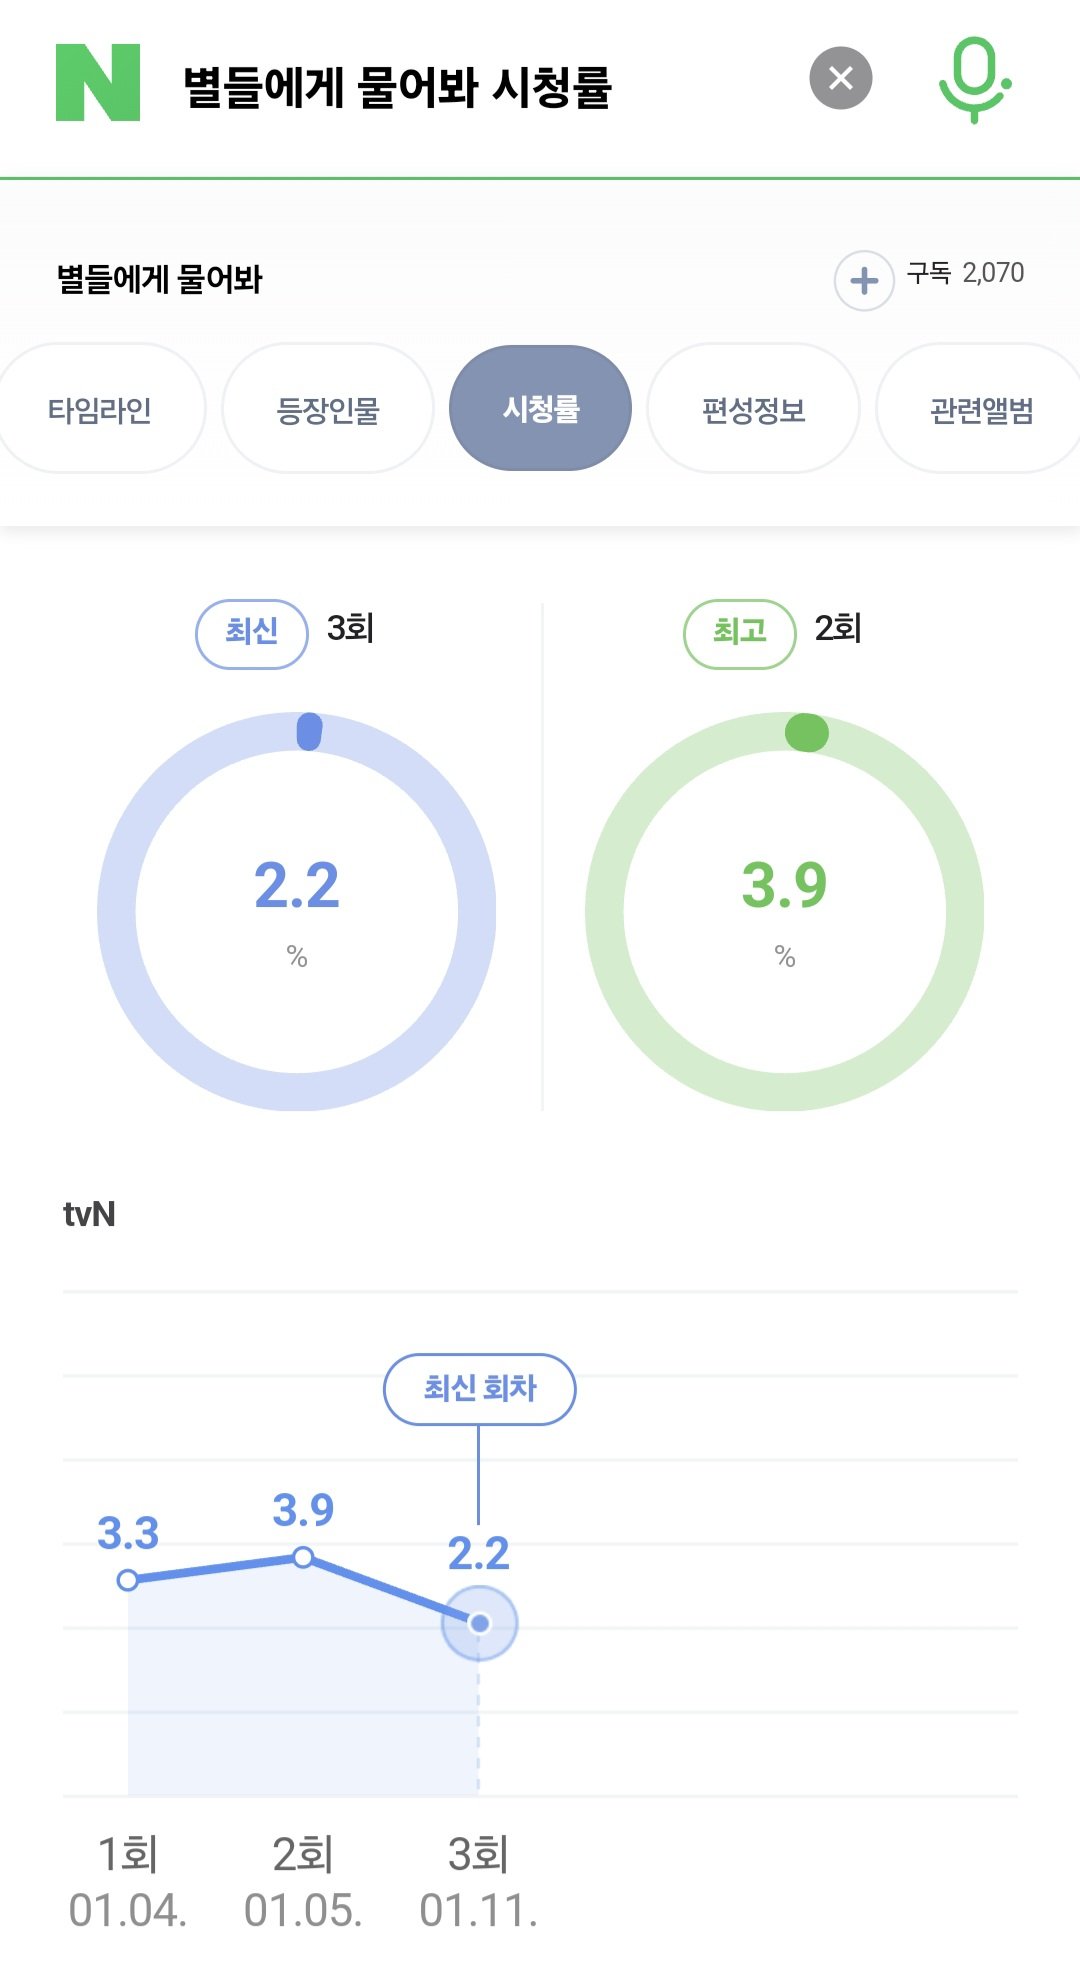Select the highlighted episode 3 data point
This screenshot has width=1080, height=1983.
coord(479,1623)
